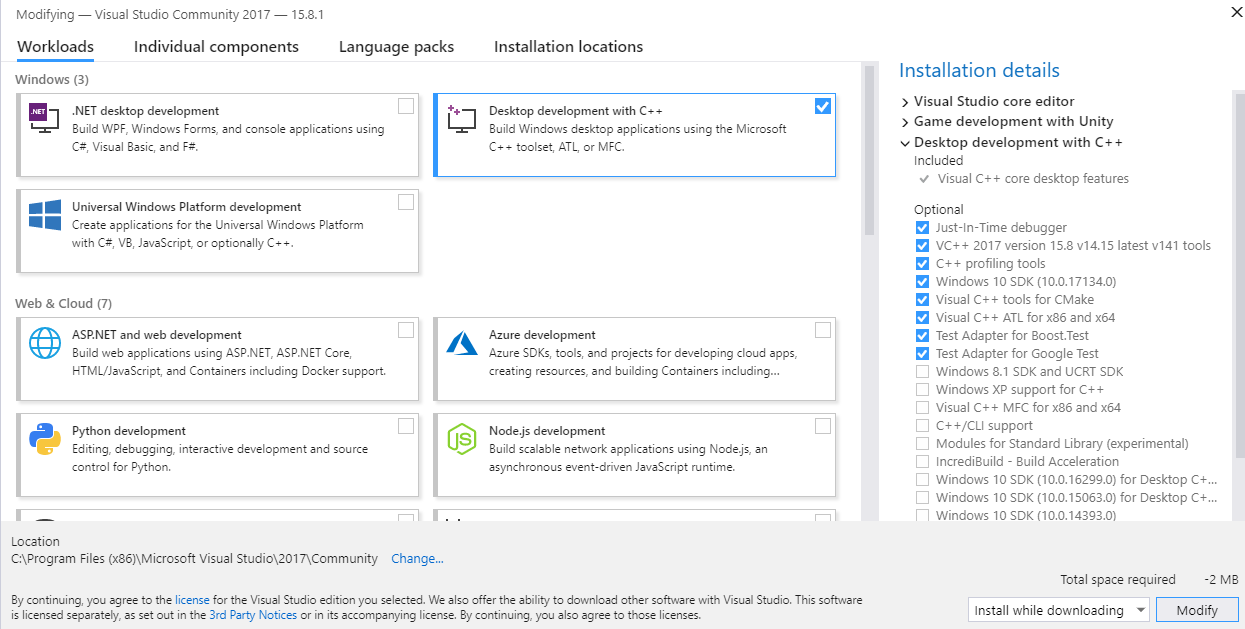Viewport: 1245px width, 629px height.
Task: Open the Installation locations tab
Action: [568, 47]
